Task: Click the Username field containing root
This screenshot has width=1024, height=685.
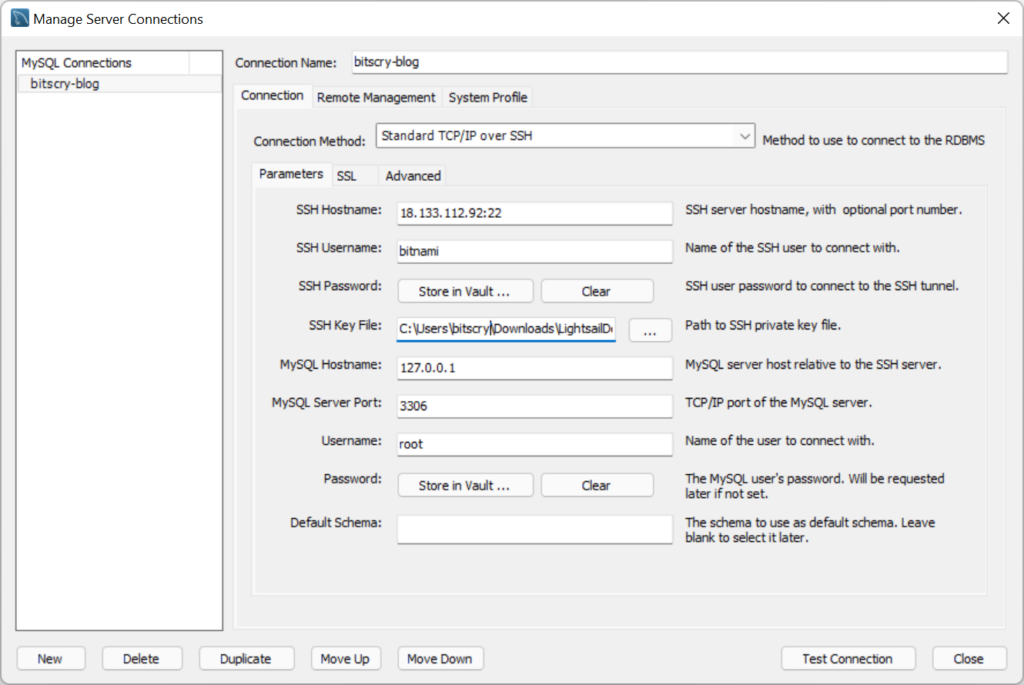Action: click(x=534, y=444)
